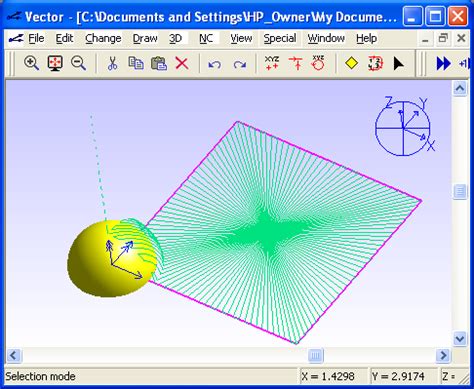474x389 pixels.
Task: Open the Edit menu
Action: [x=64, y=39]
